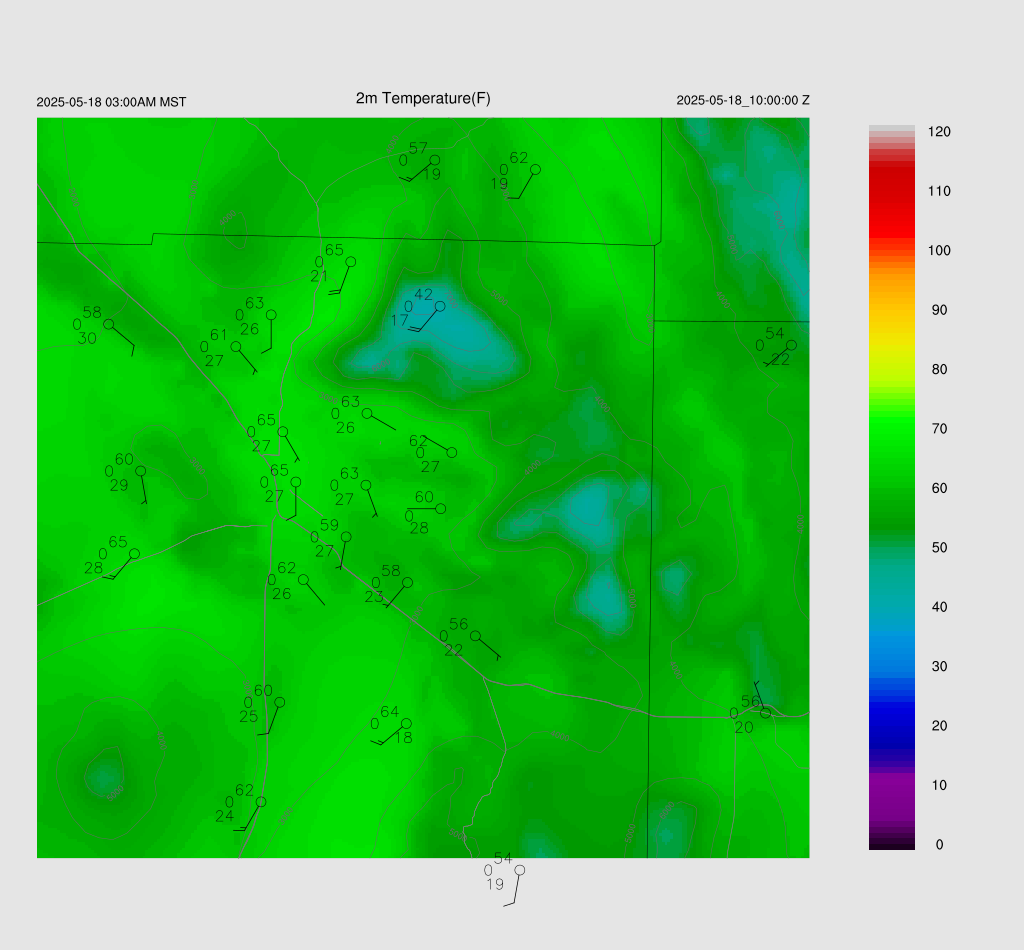1024x950 pixels.
Task: Click the 65 reading with dewpoint 28
Action: (118, 542)
